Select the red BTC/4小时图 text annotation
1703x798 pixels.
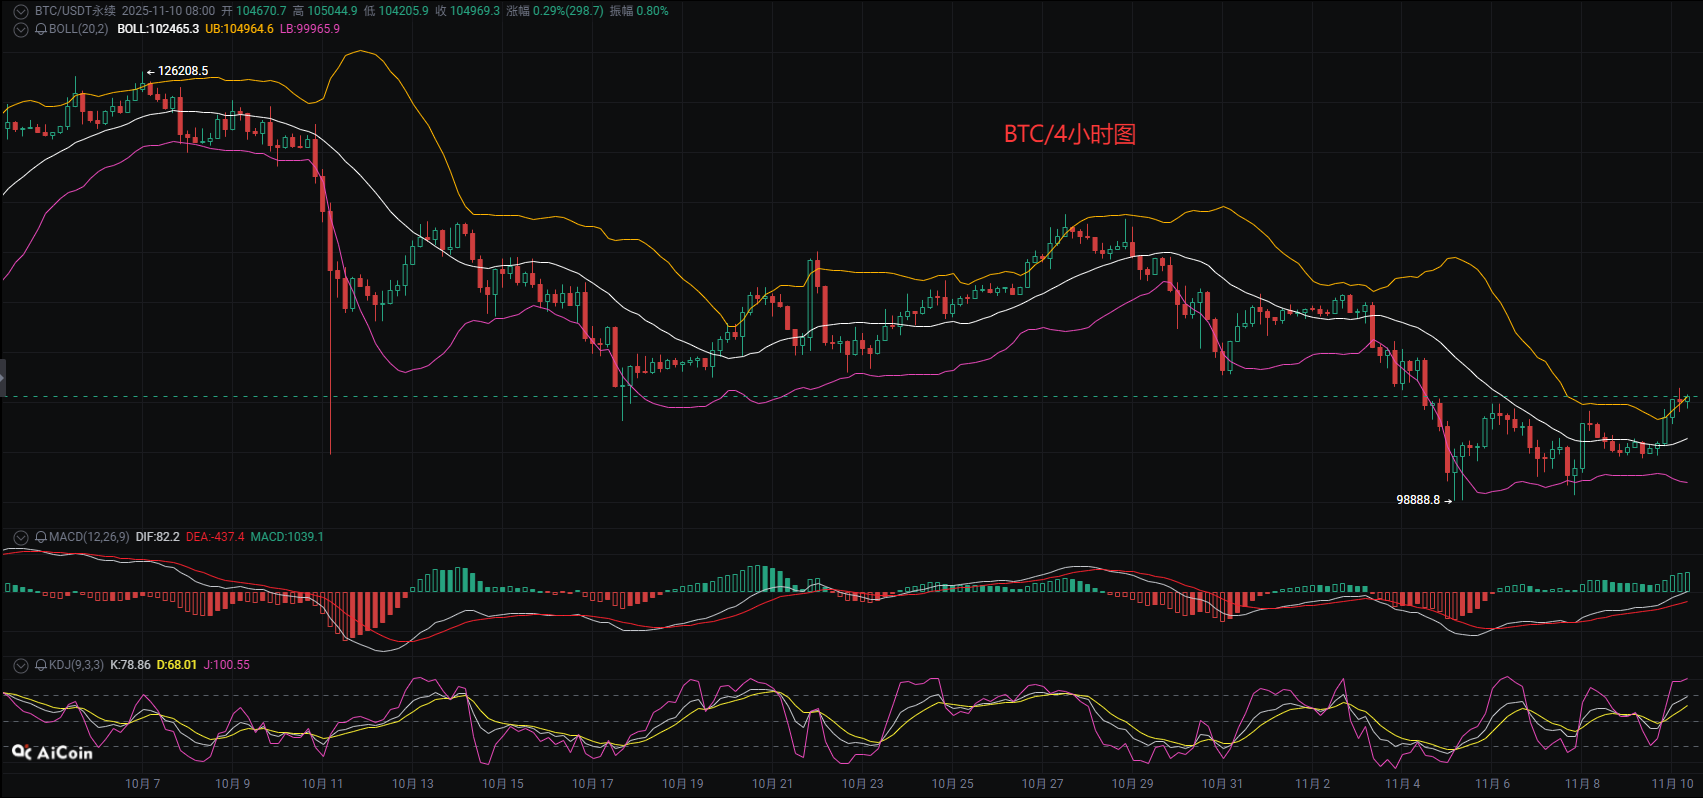(x=1069, y=134)
